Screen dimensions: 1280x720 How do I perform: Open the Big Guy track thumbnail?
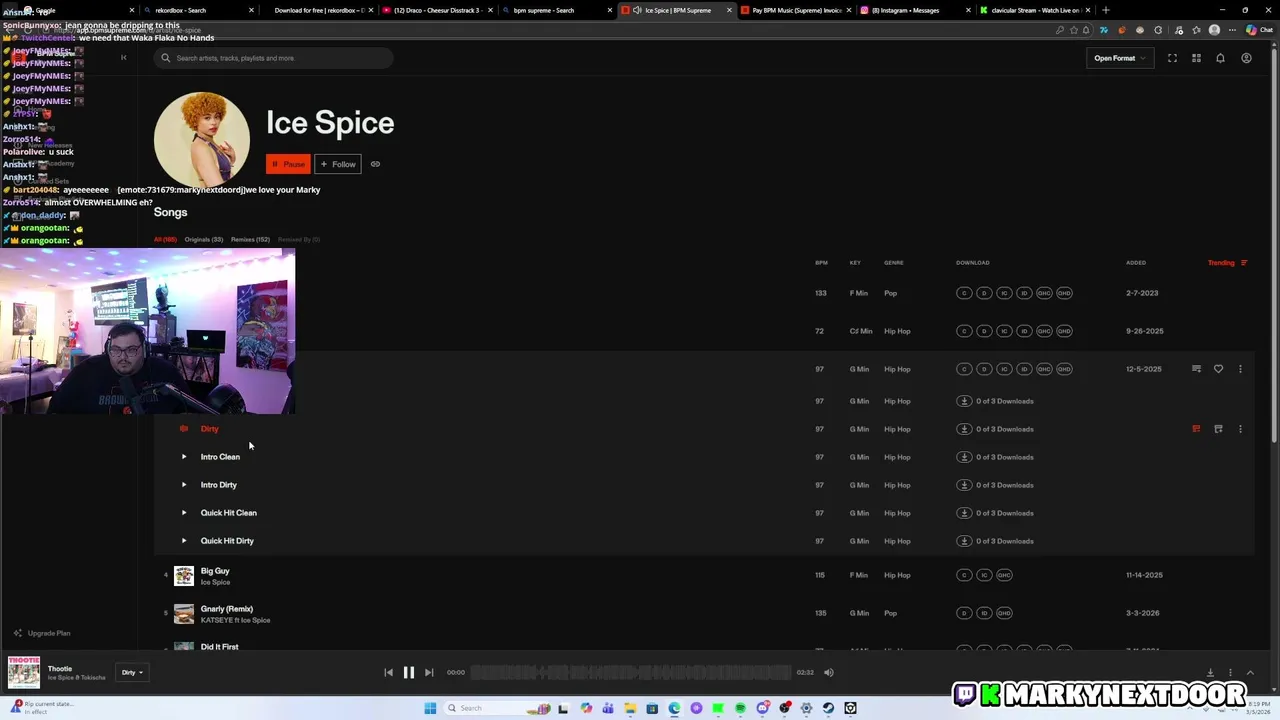(184, 575)
